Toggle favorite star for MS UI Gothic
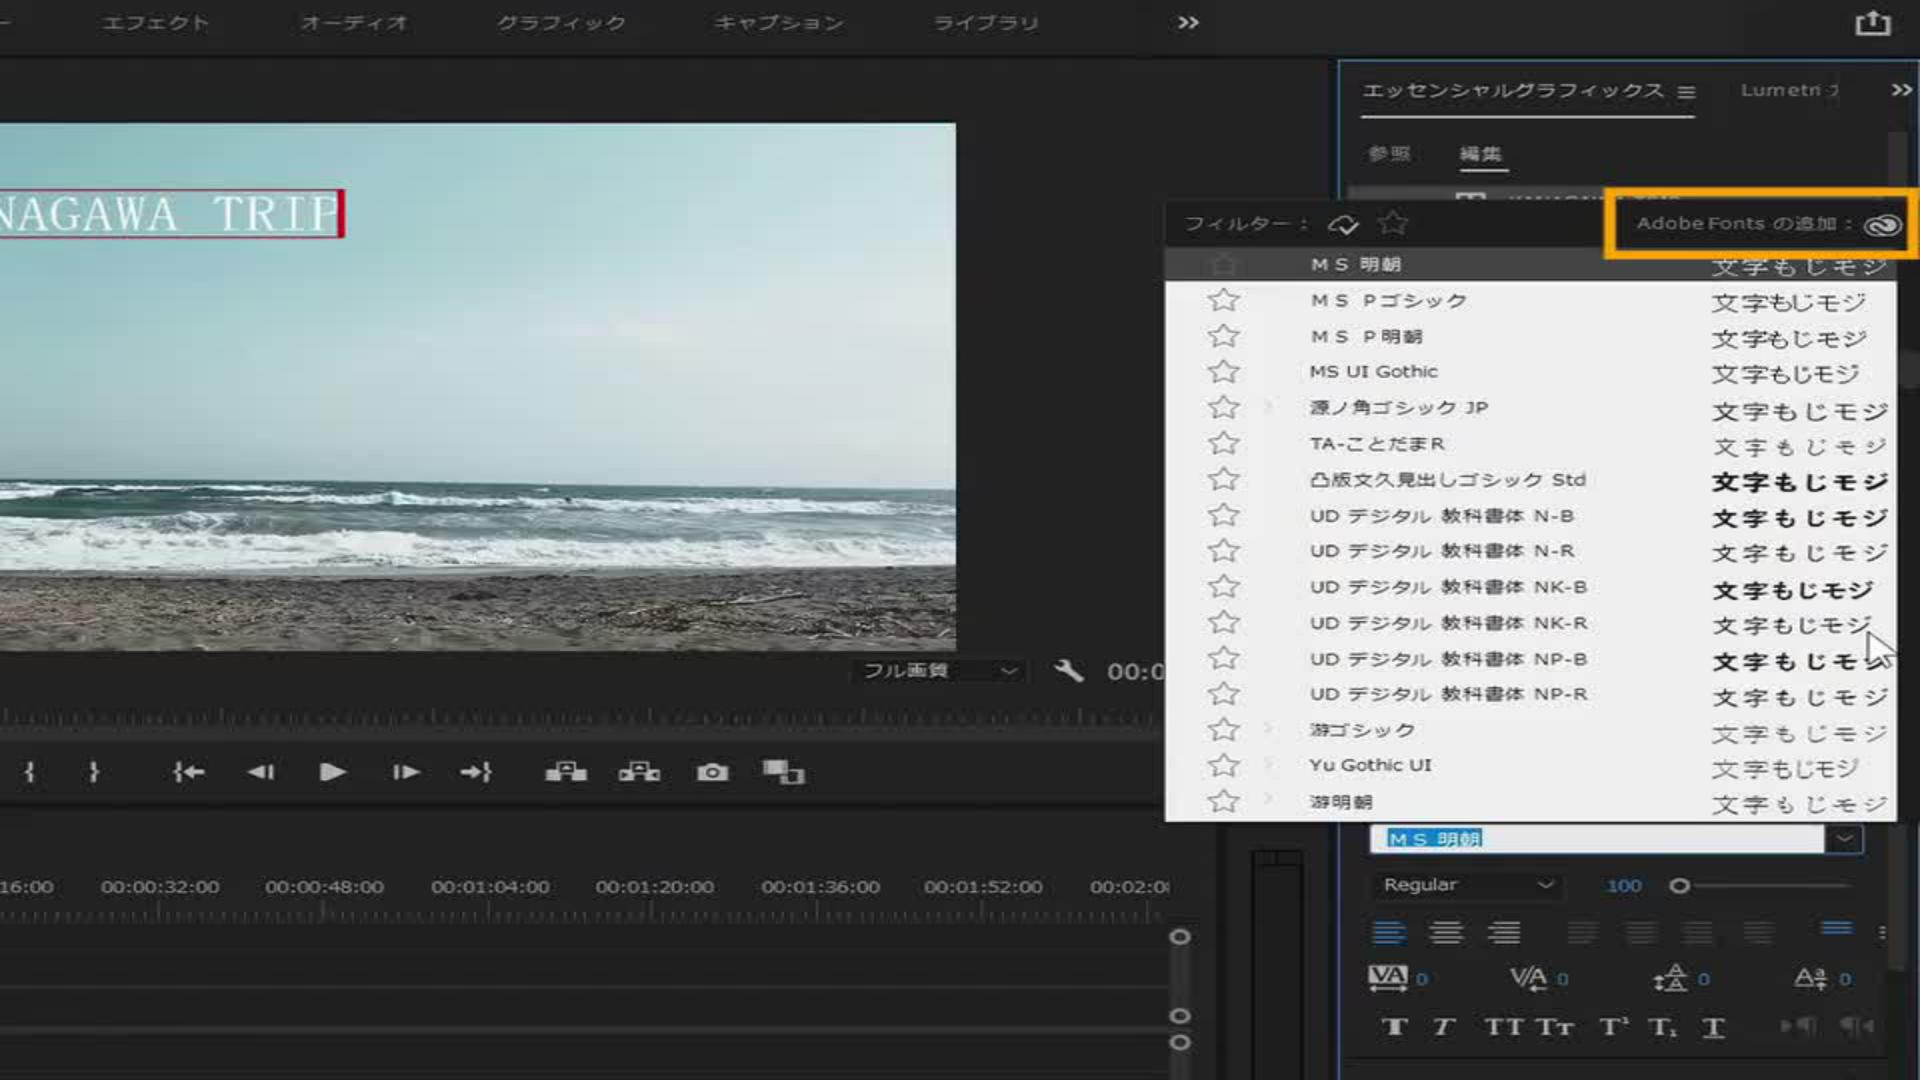1920x1080 pixels. [1223, 372]
